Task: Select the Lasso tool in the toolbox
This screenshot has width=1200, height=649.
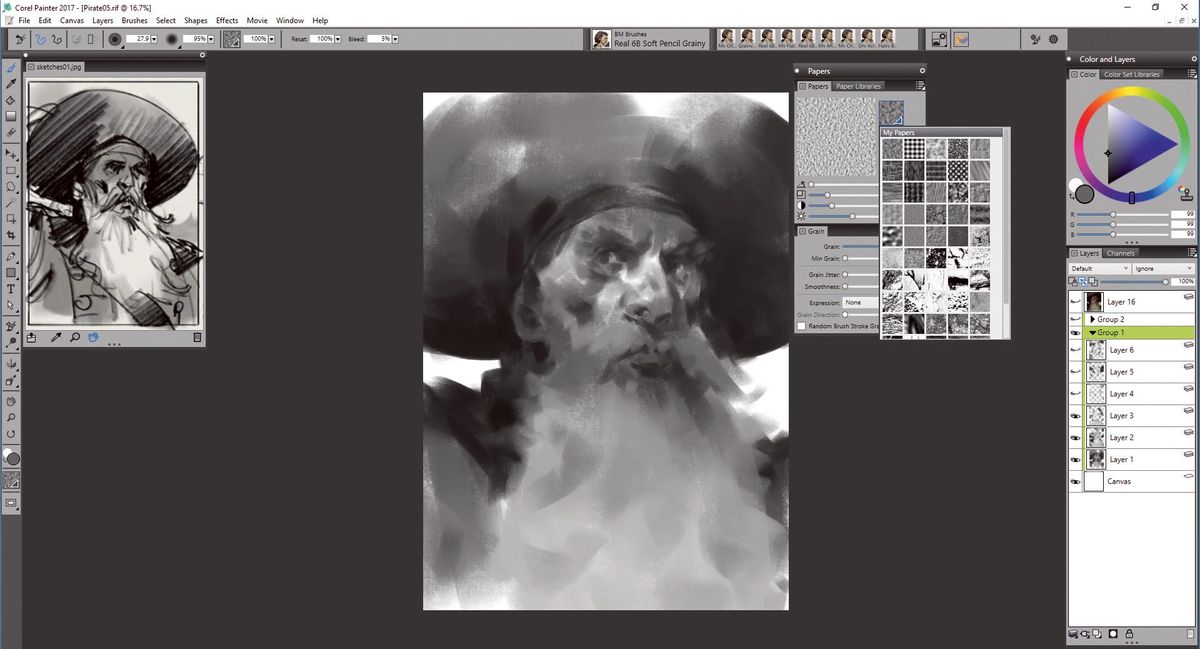Action: point(12,188)
